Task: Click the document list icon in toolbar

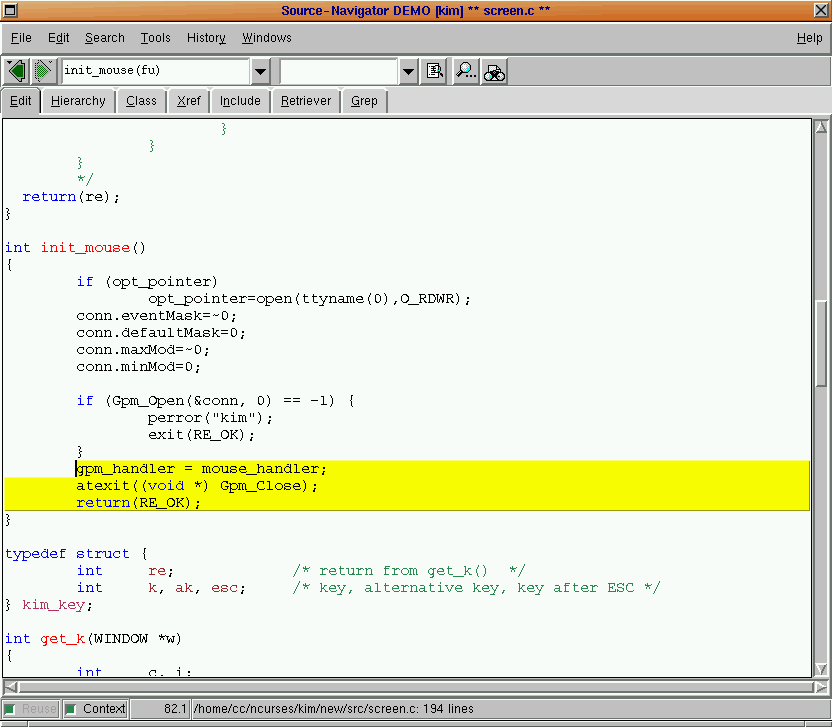Action: (x=435, y=71)
